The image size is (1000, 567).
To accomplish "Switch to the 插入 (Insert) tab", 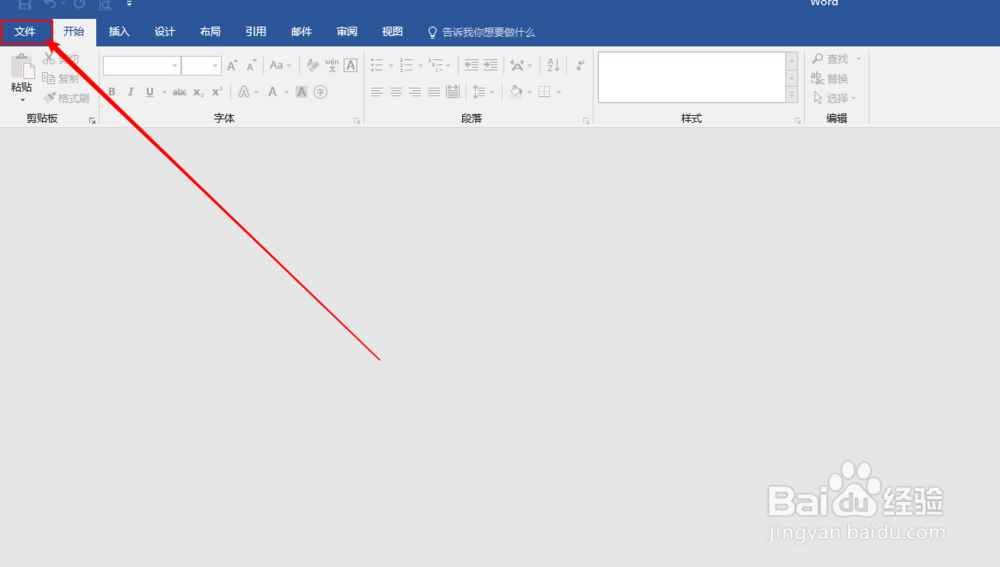I will (119, 32).
